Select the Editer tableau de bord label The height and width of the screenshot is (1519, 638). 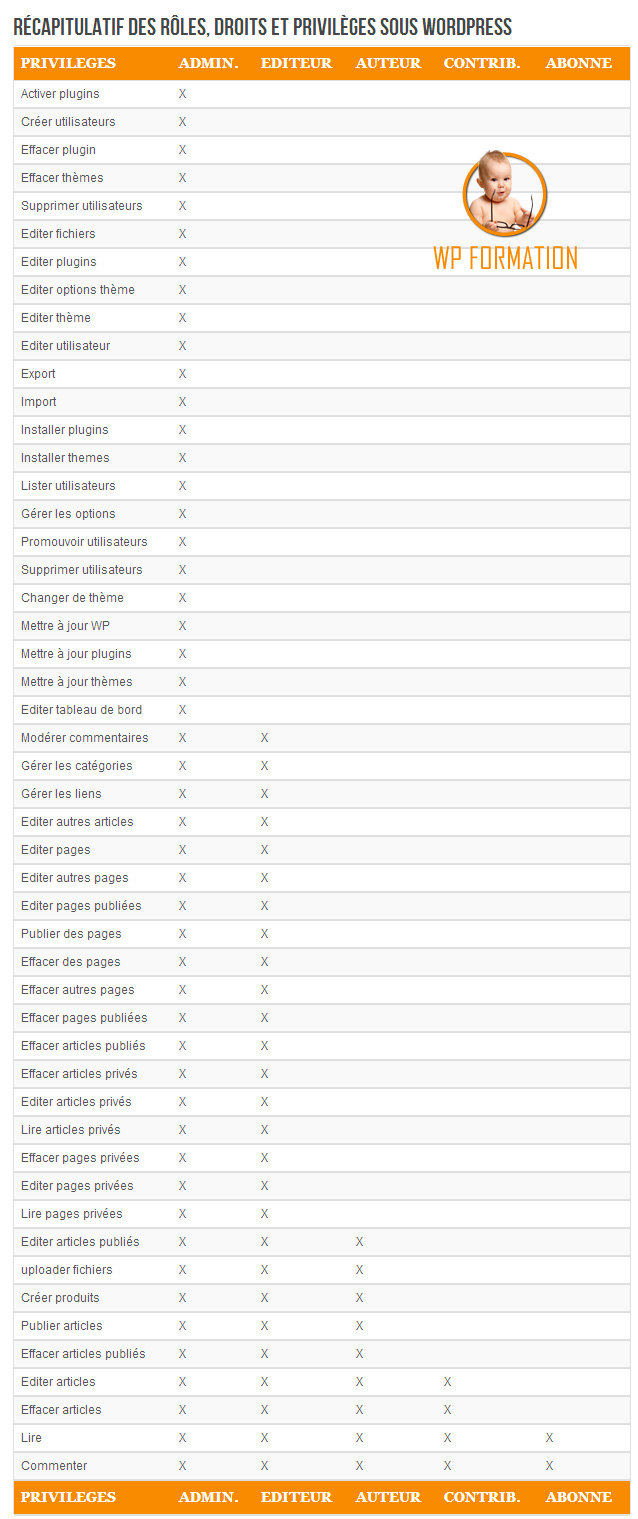(81, 710)
